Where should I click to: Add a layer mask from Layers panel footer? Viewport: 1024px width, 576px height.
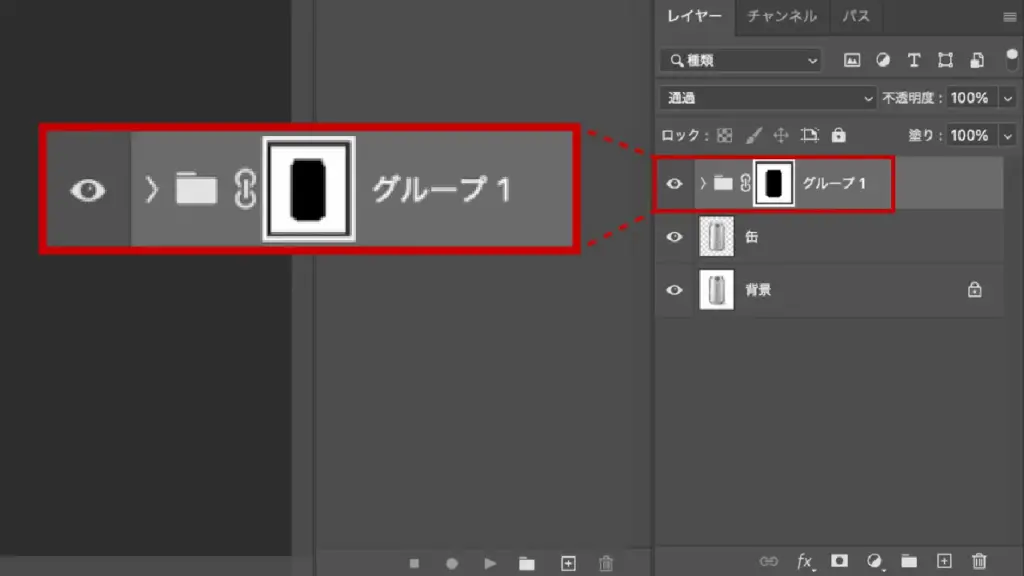pyautogui.click(x=840, y=561)
